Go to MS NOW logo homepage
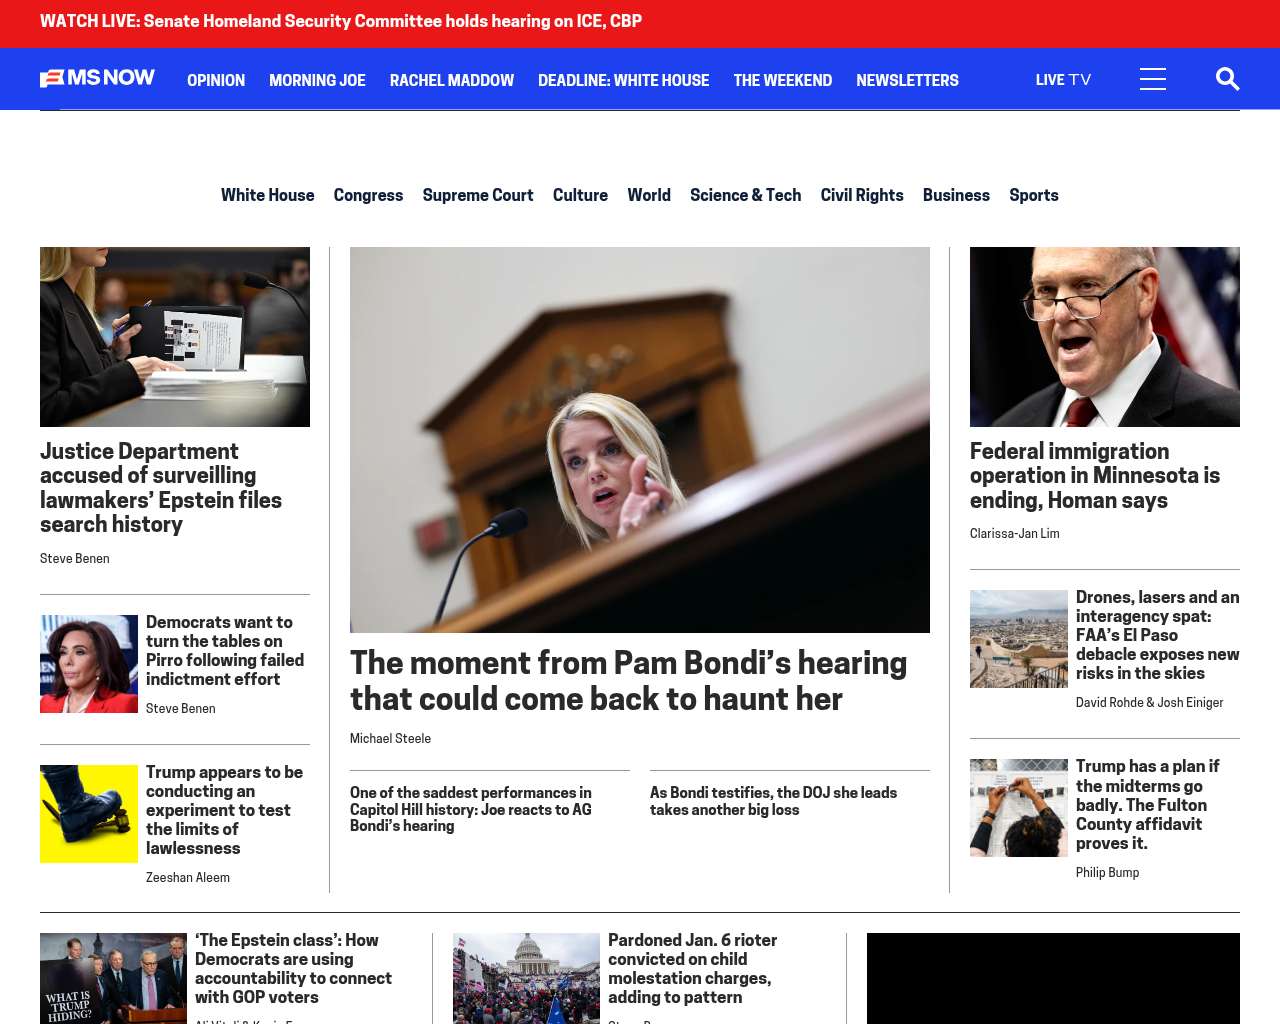1280x1024 pixels. point(97,78)
